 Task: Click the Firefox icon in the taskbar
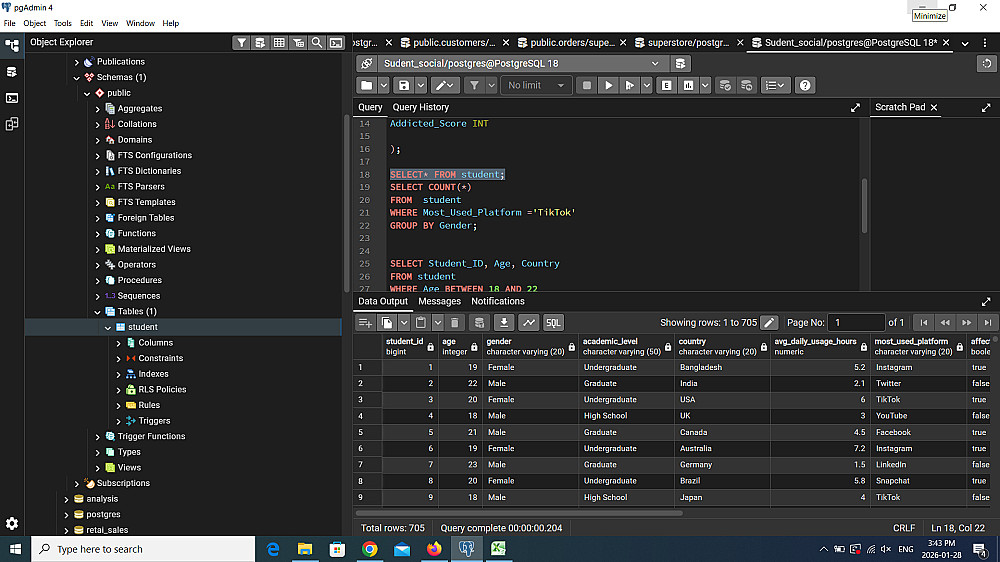click(x=433, y=549)
